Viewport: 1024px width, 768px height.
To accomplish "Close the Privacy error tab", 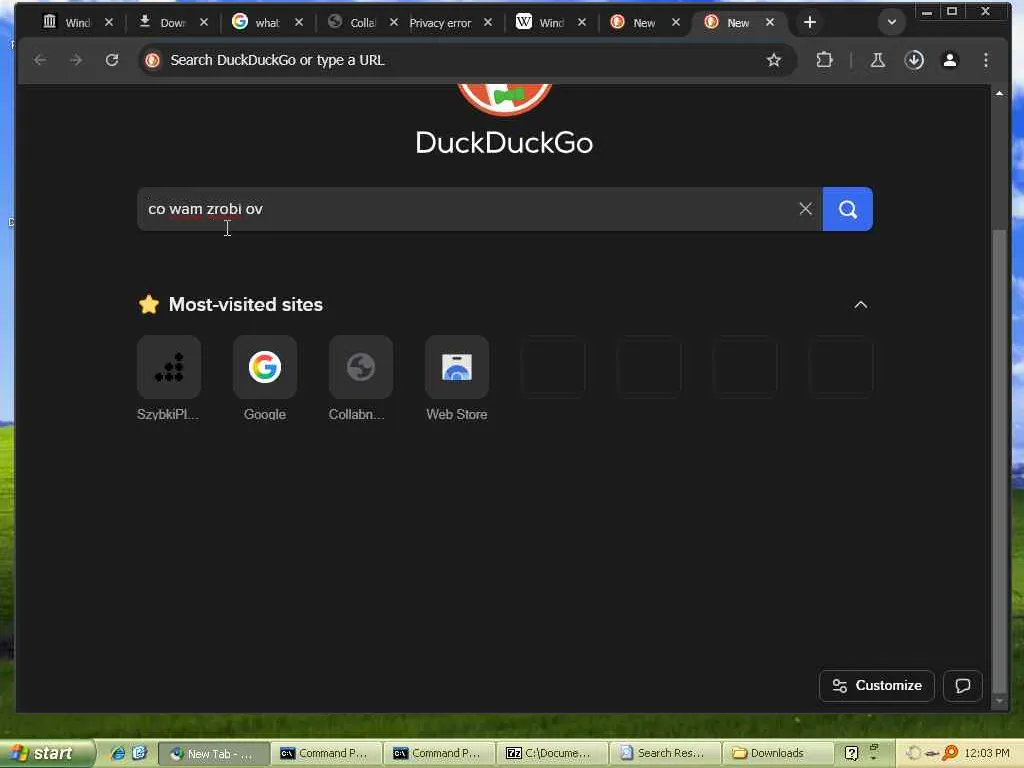I will tap(488, 22).
